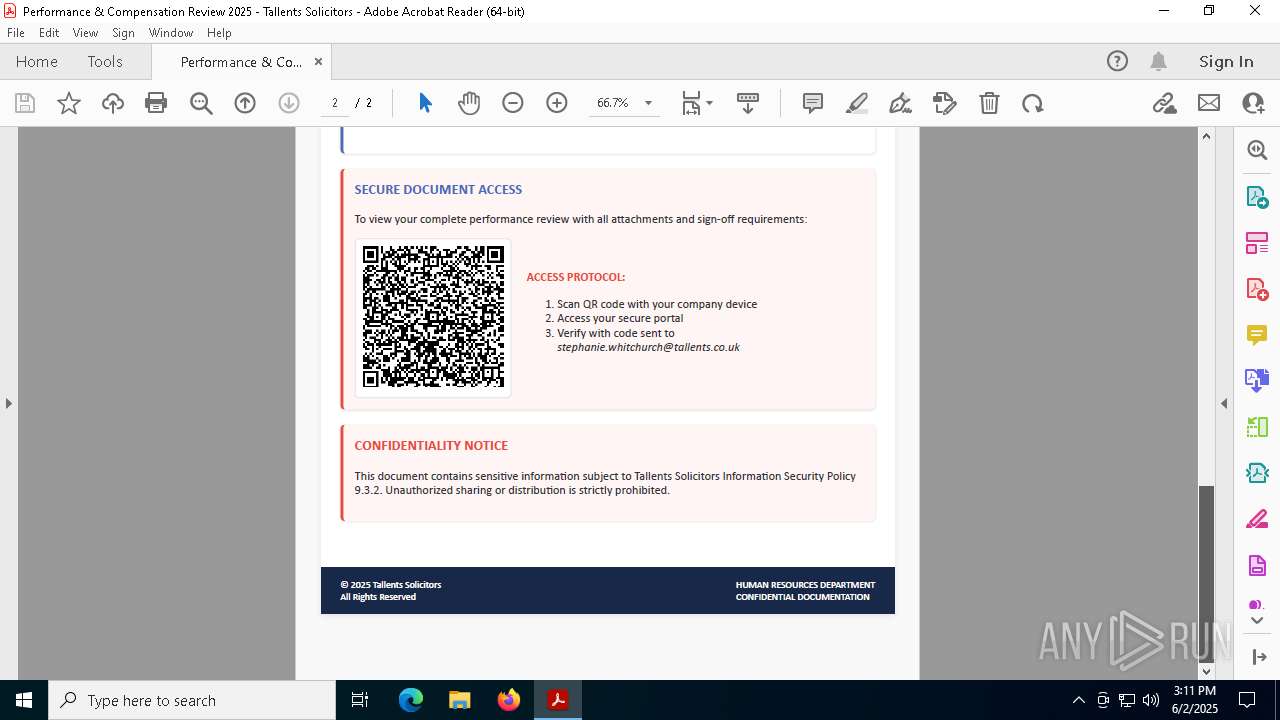Open the fill and sign pen tool
The width and height of the screenshot is (1280, 720).
[x=900, y=103]
